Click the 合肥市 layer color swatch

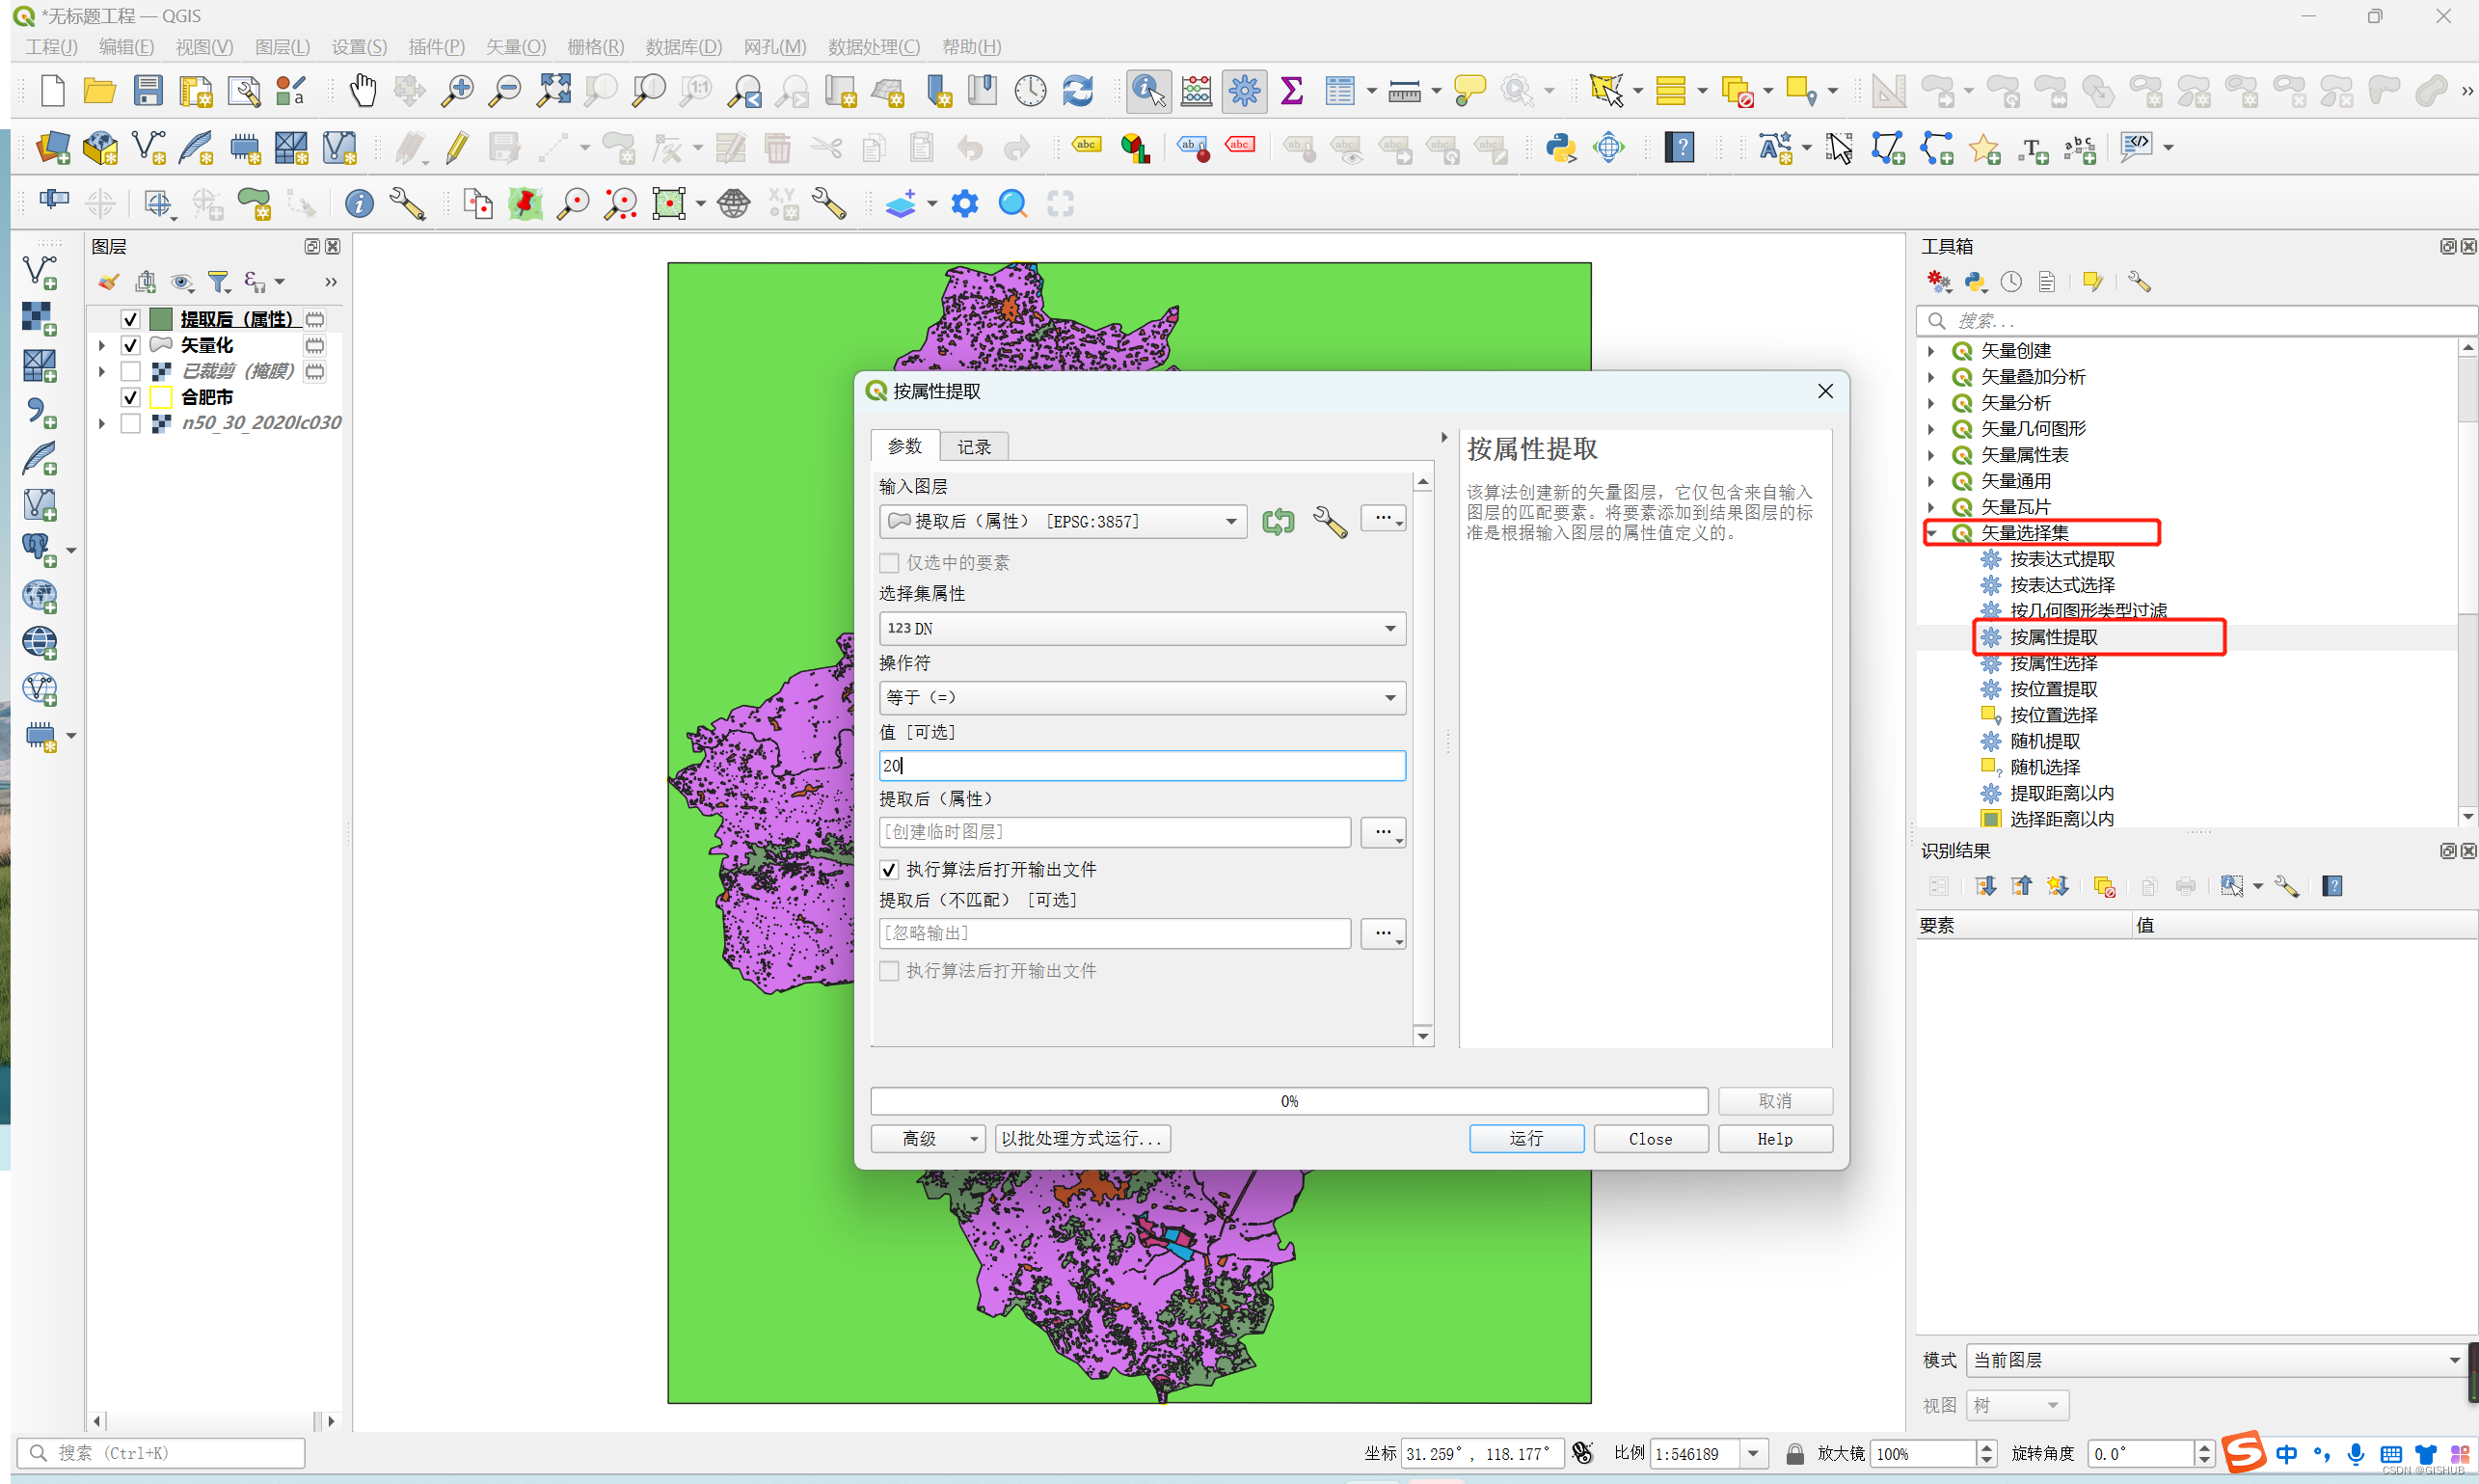coord(161,397)
